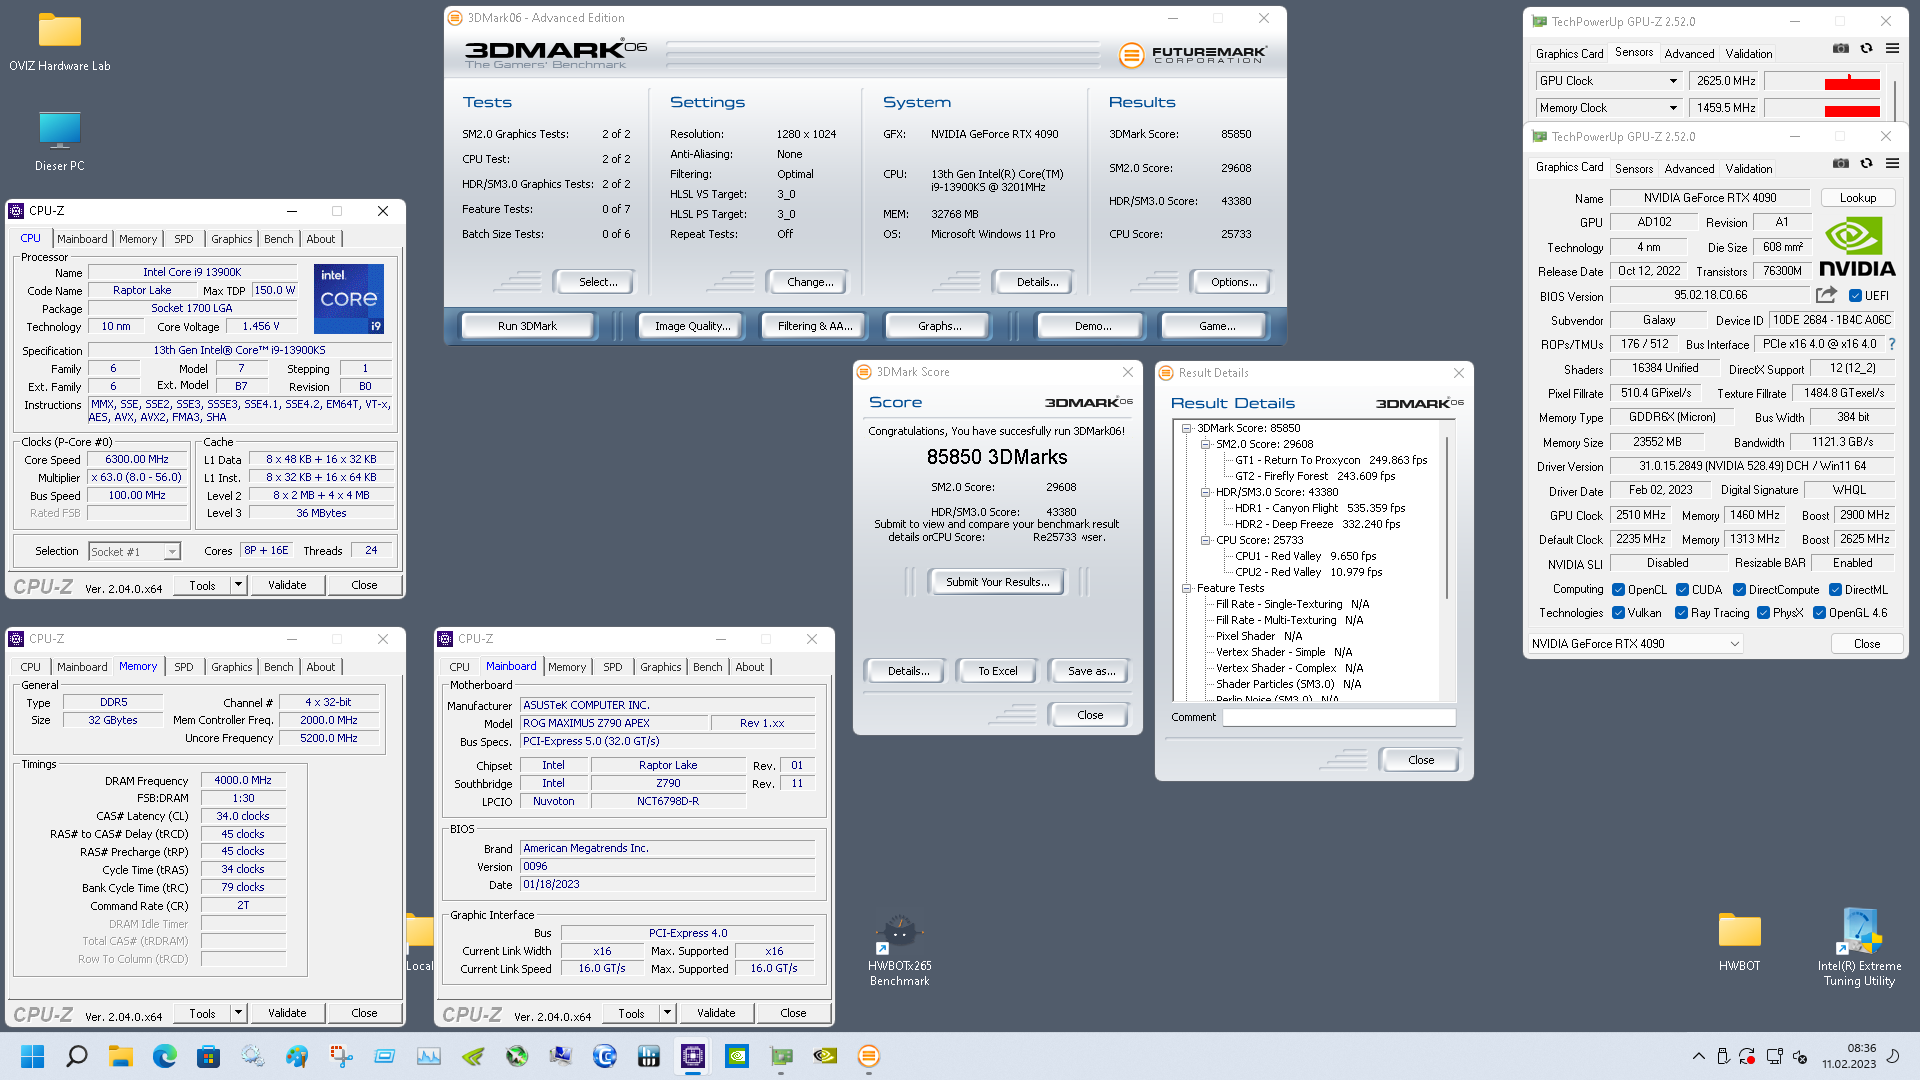Screen dimensions: 1920x1080
Task: Open Advanced tab in GPU-Z Sensors window
Action: point(1690,53)
